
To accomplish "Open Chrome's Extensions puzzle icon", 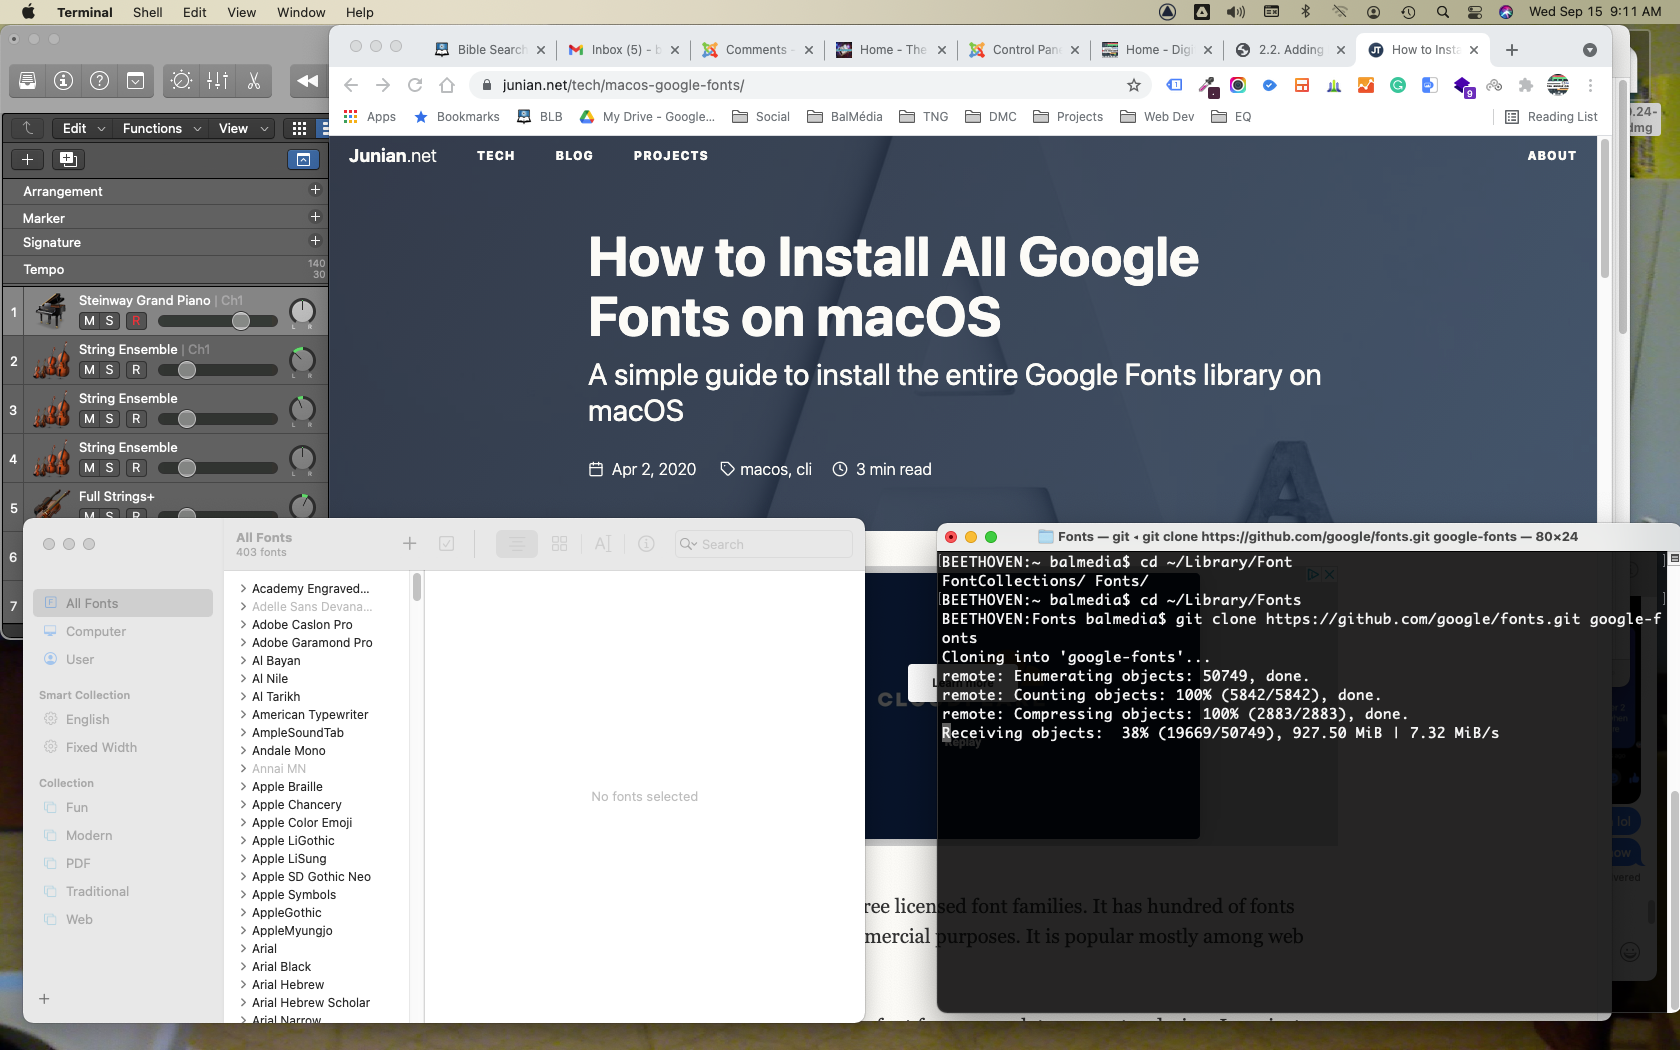I will (x=1525, y=85).
